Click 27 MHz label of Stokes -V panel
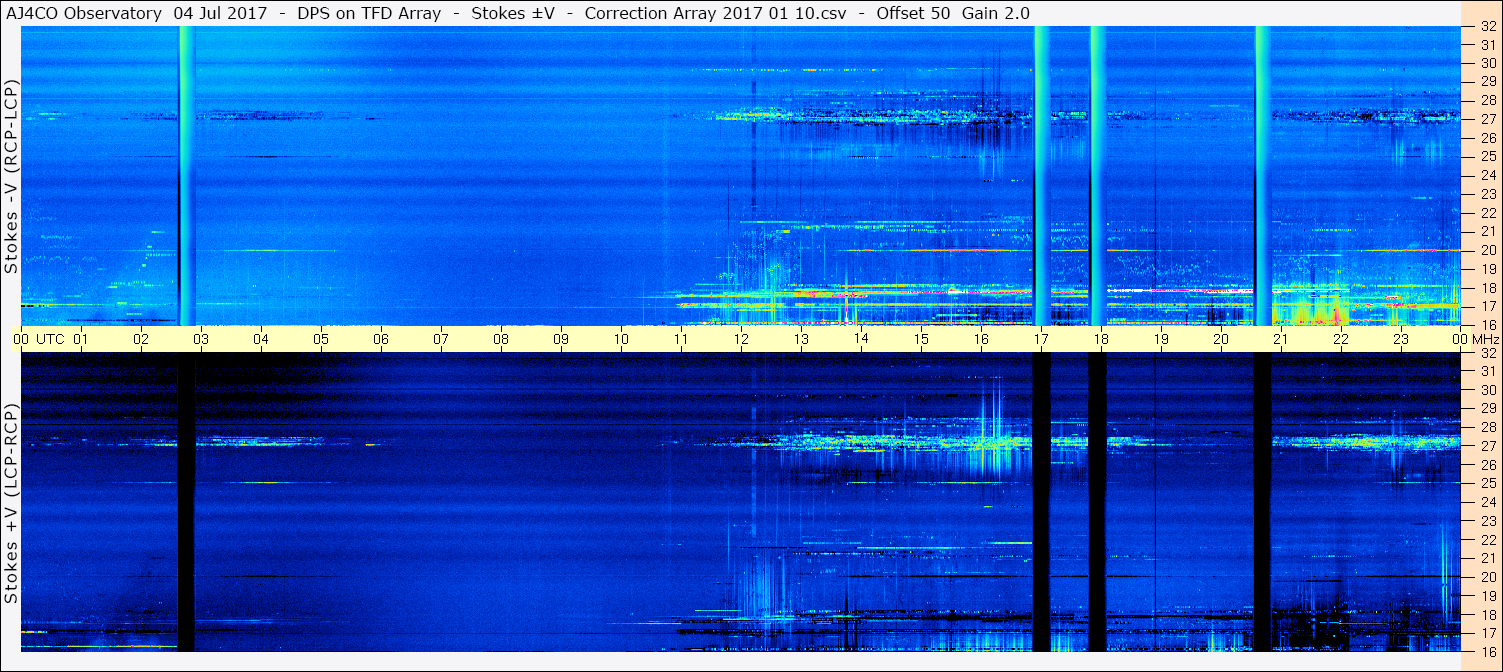The height and width of the screenshot is (672, 1503). [x=1487, y=119]
